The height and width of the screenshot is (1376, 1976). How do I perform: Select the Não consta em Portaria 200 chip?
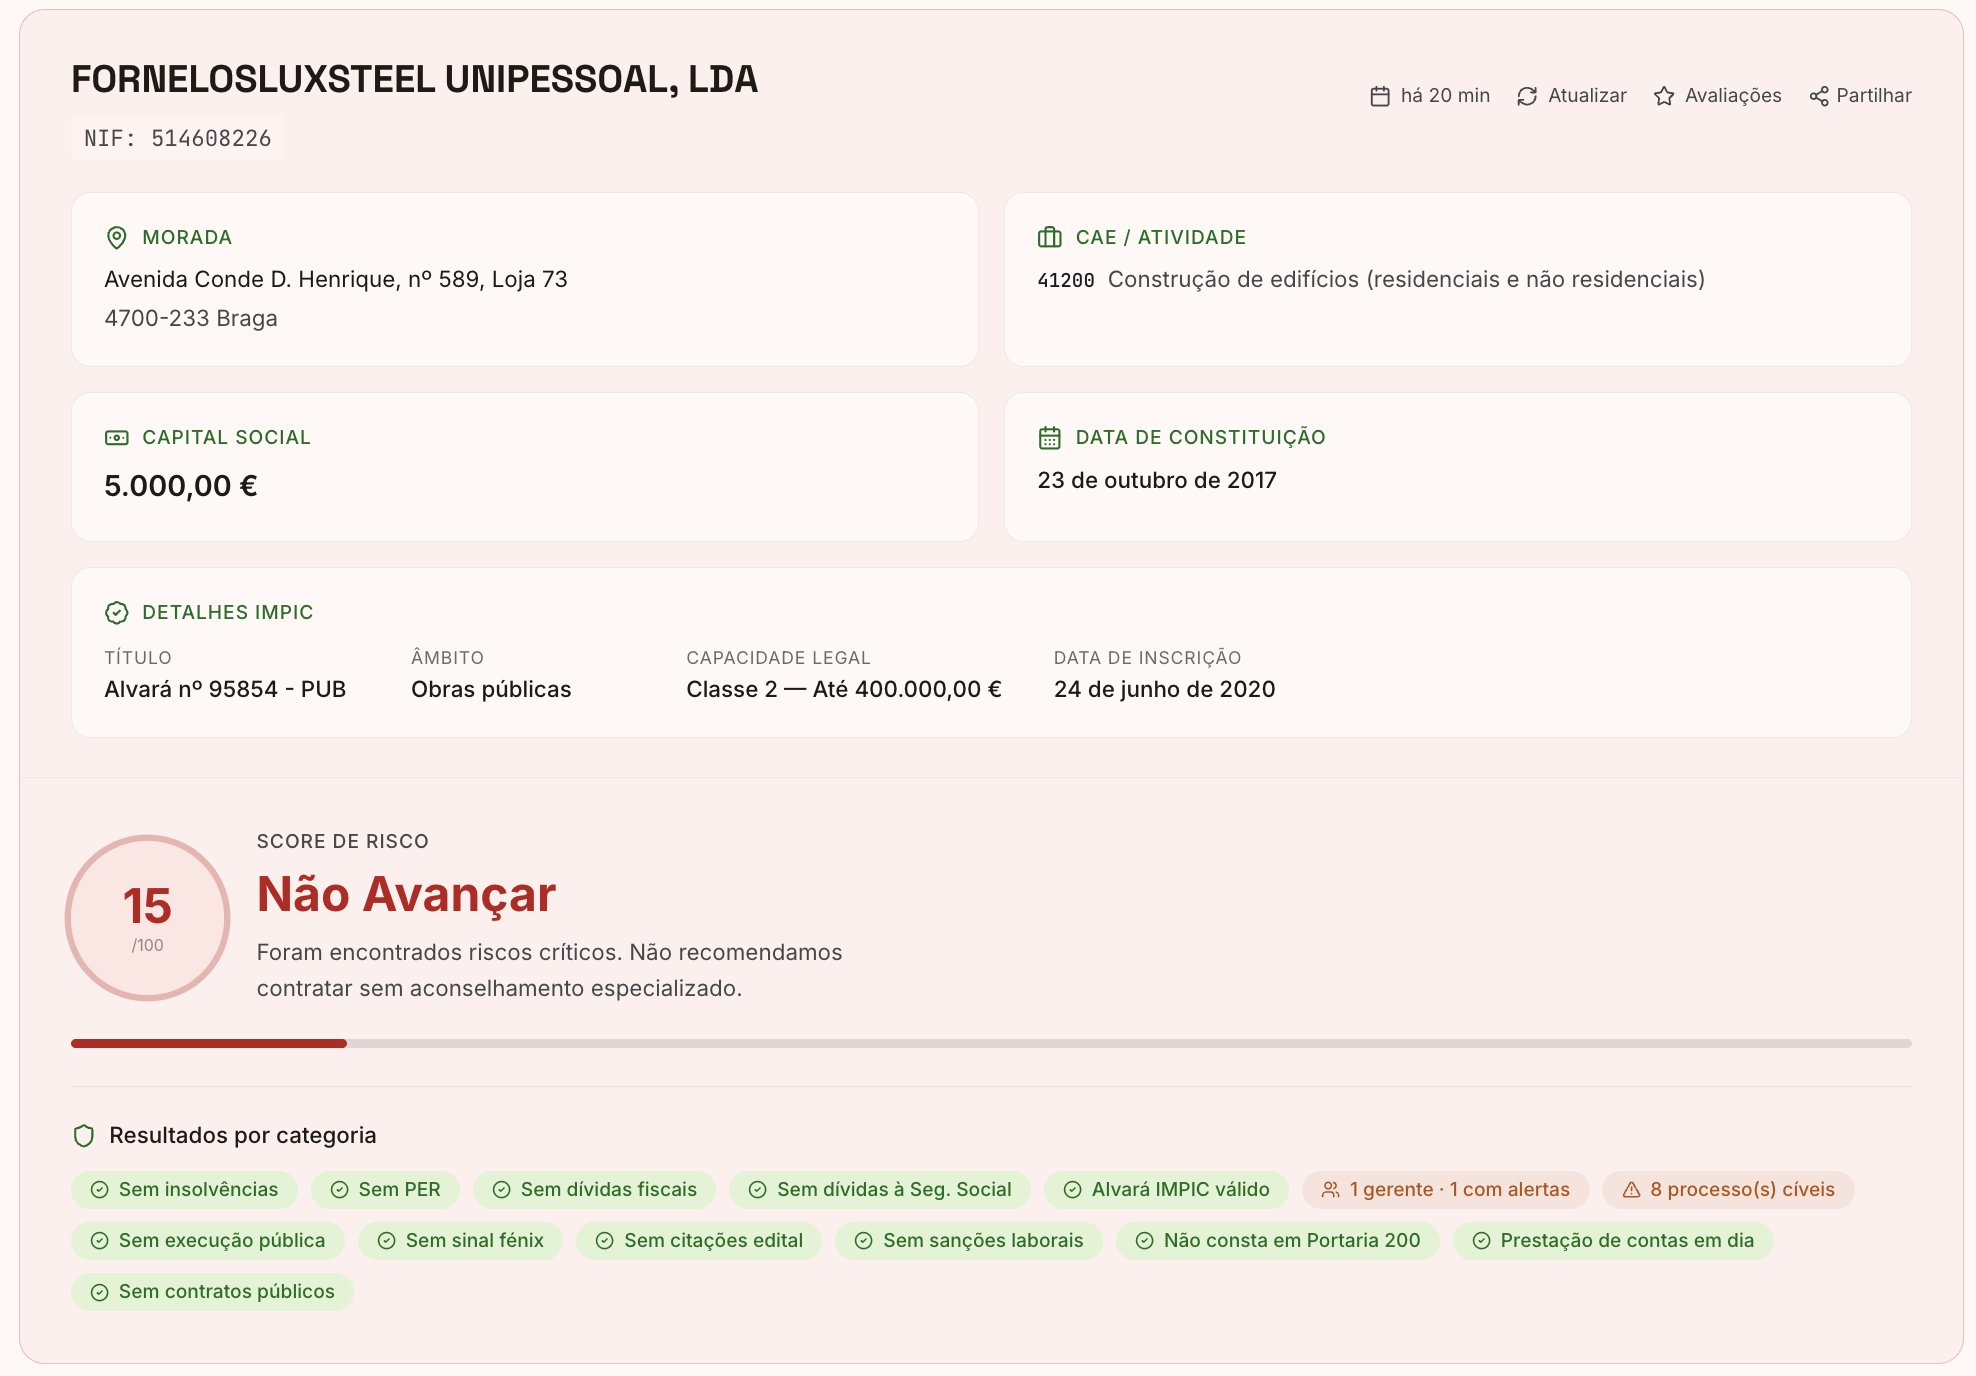[x=1278, y=1241]
